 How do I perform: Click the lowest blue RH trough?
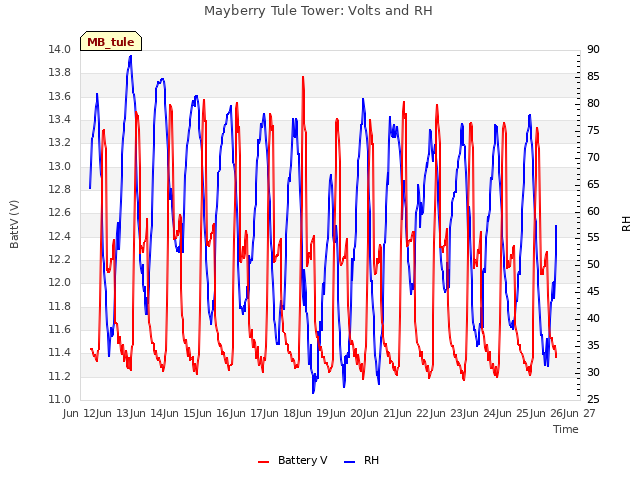313,392
